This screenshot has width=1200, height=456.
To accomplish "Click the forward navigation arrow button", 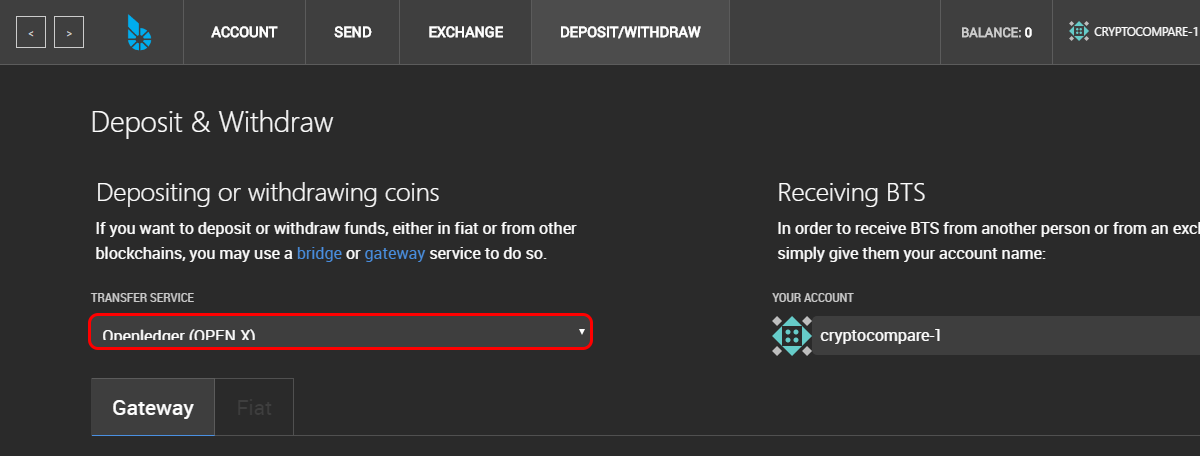I will click(69, 33).
